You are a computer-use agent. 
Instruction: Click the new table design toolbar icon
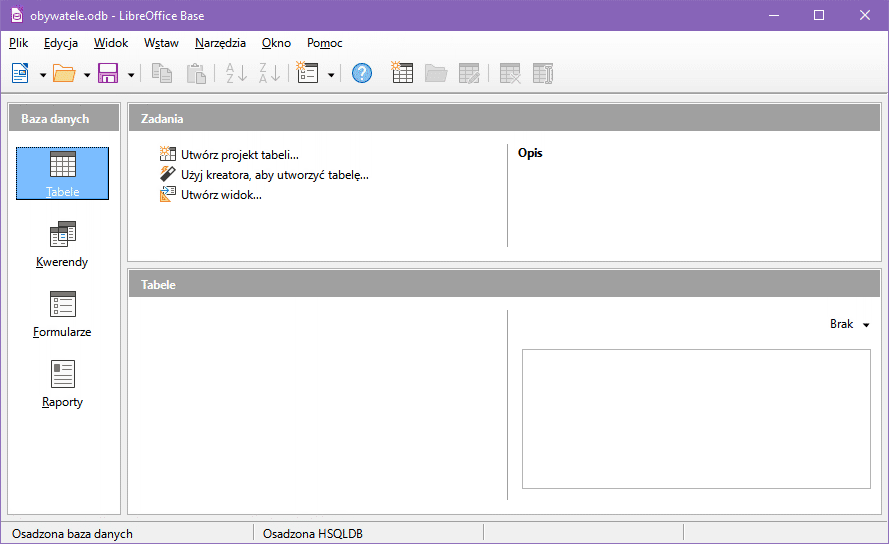(402, 73)
